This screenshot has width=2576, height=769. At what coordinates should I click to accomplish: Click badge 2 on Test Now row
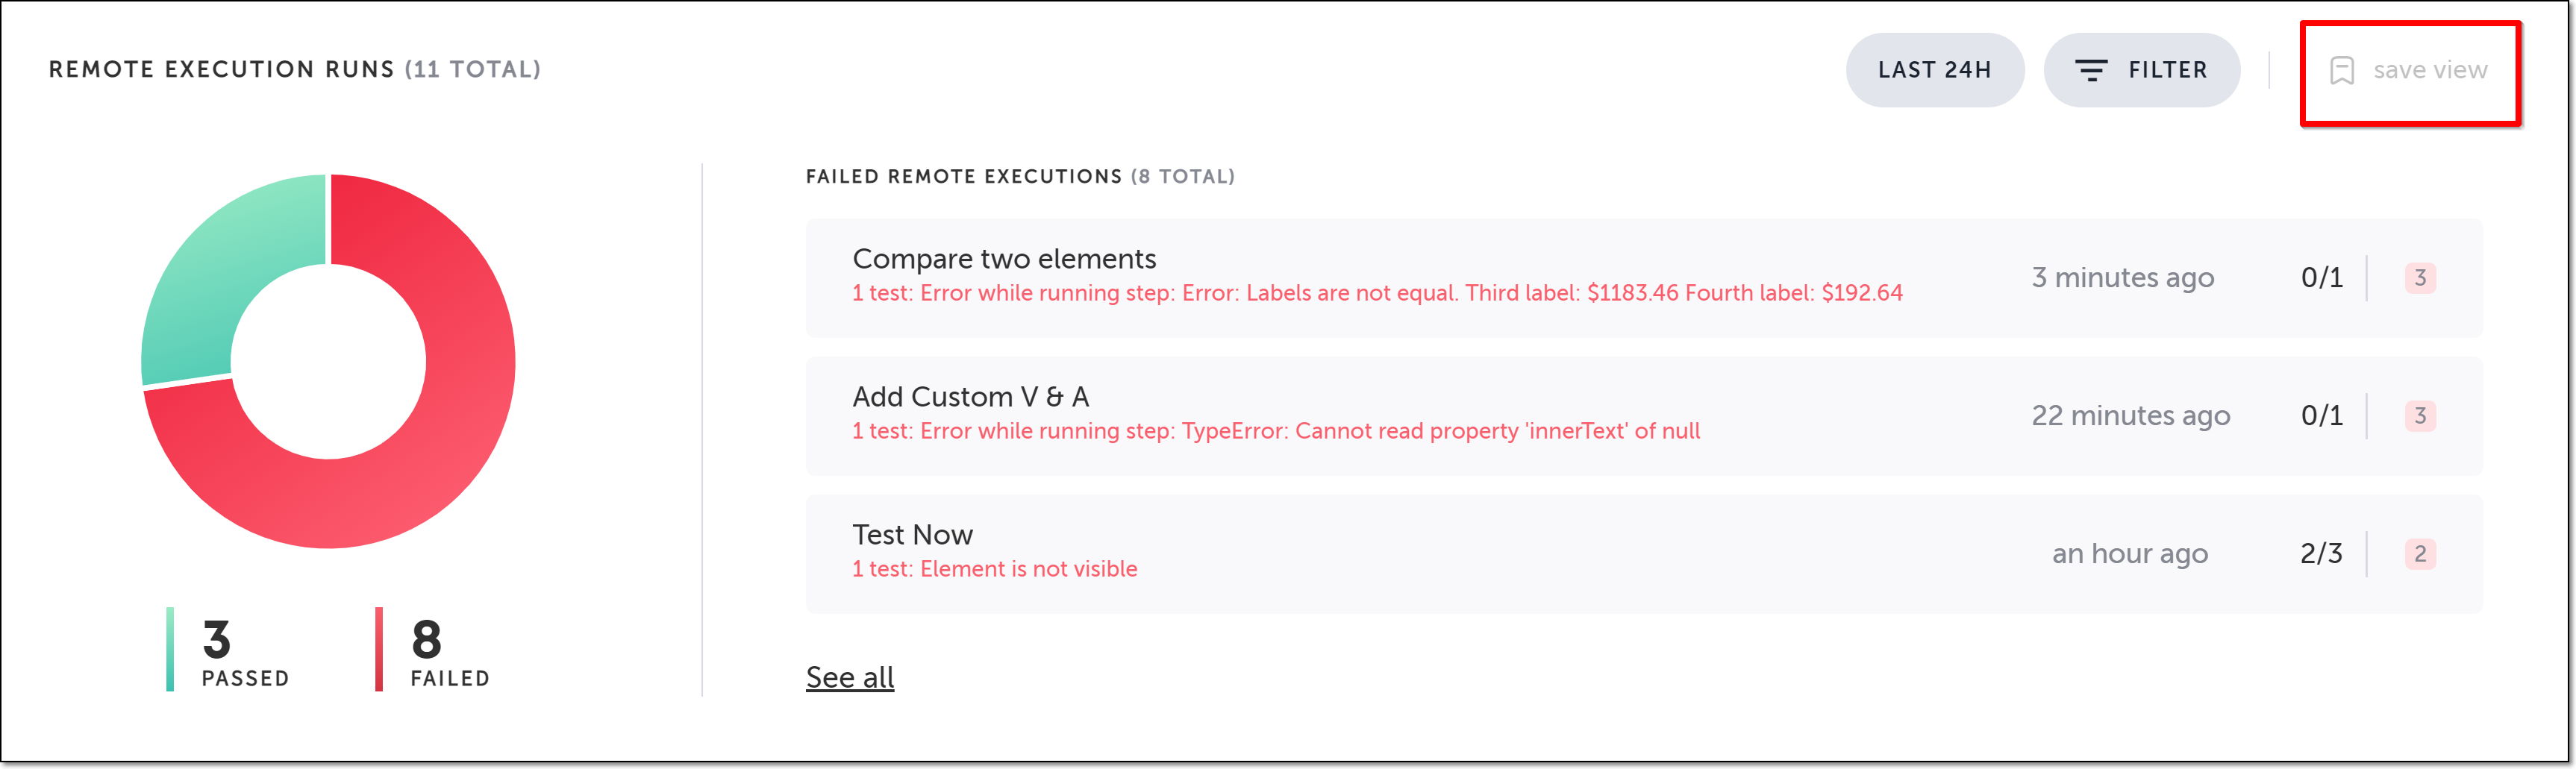point(2419,554)
